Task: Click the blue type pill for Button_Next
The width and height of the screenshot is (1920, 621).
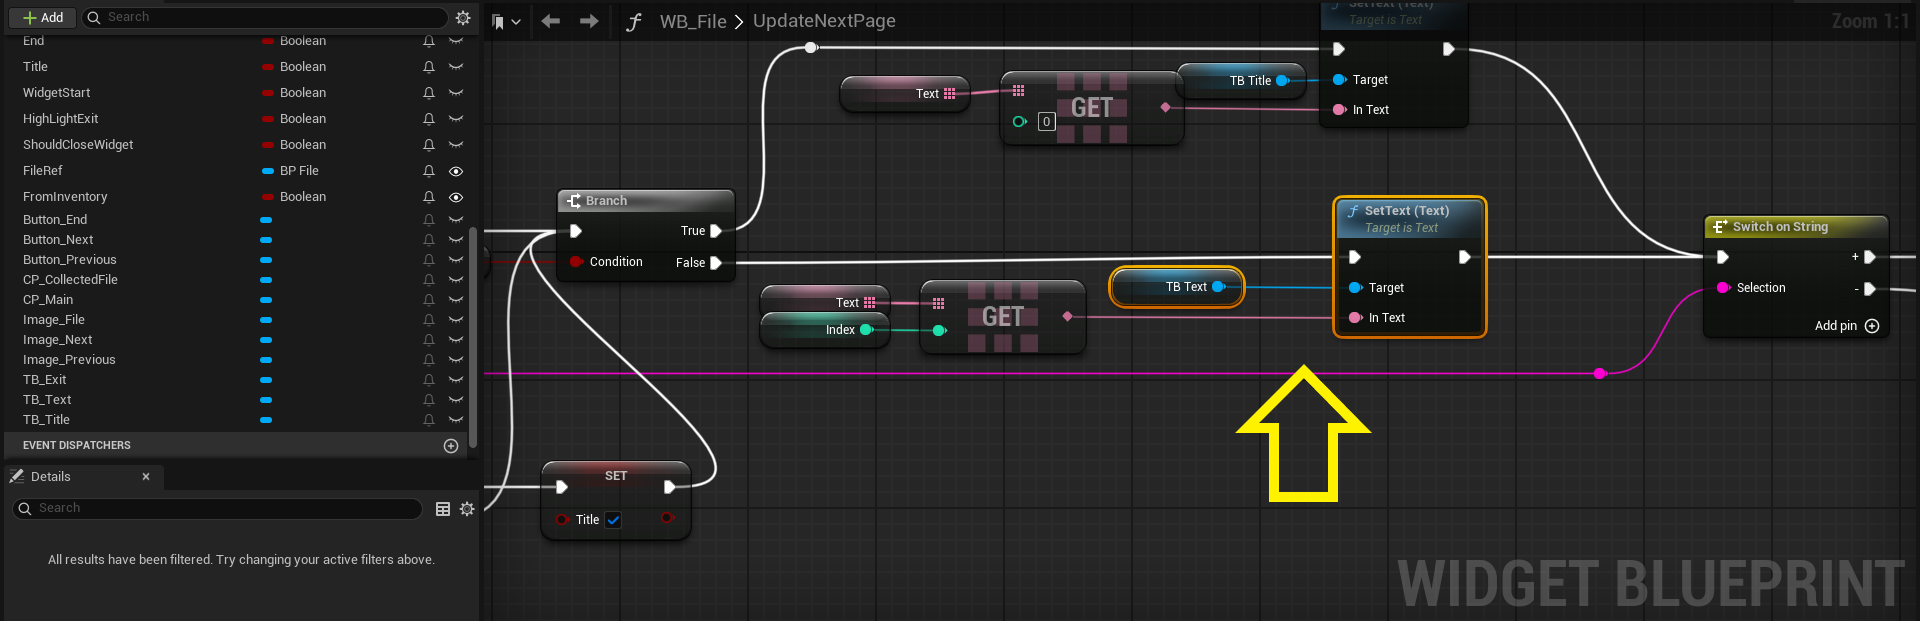Action: click(x=266, y=240)
